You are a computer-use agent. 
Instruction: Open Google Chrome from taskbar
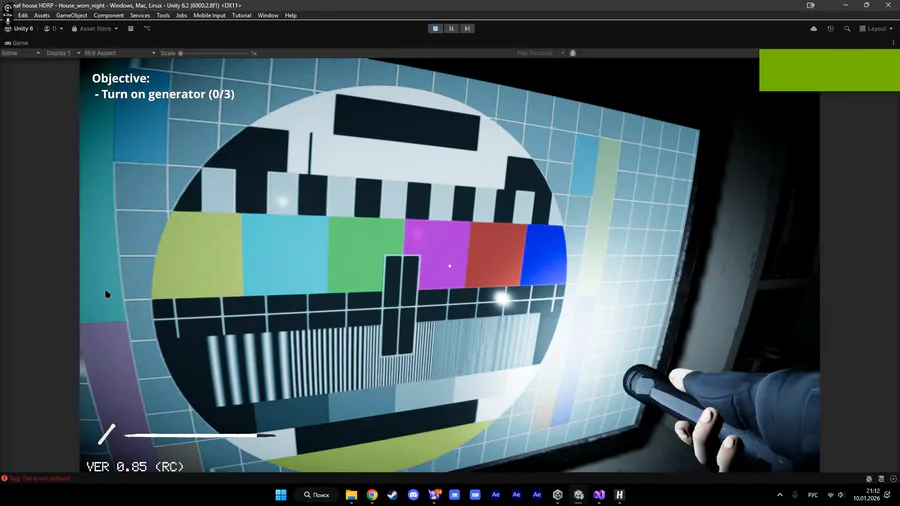pos(372,495)
